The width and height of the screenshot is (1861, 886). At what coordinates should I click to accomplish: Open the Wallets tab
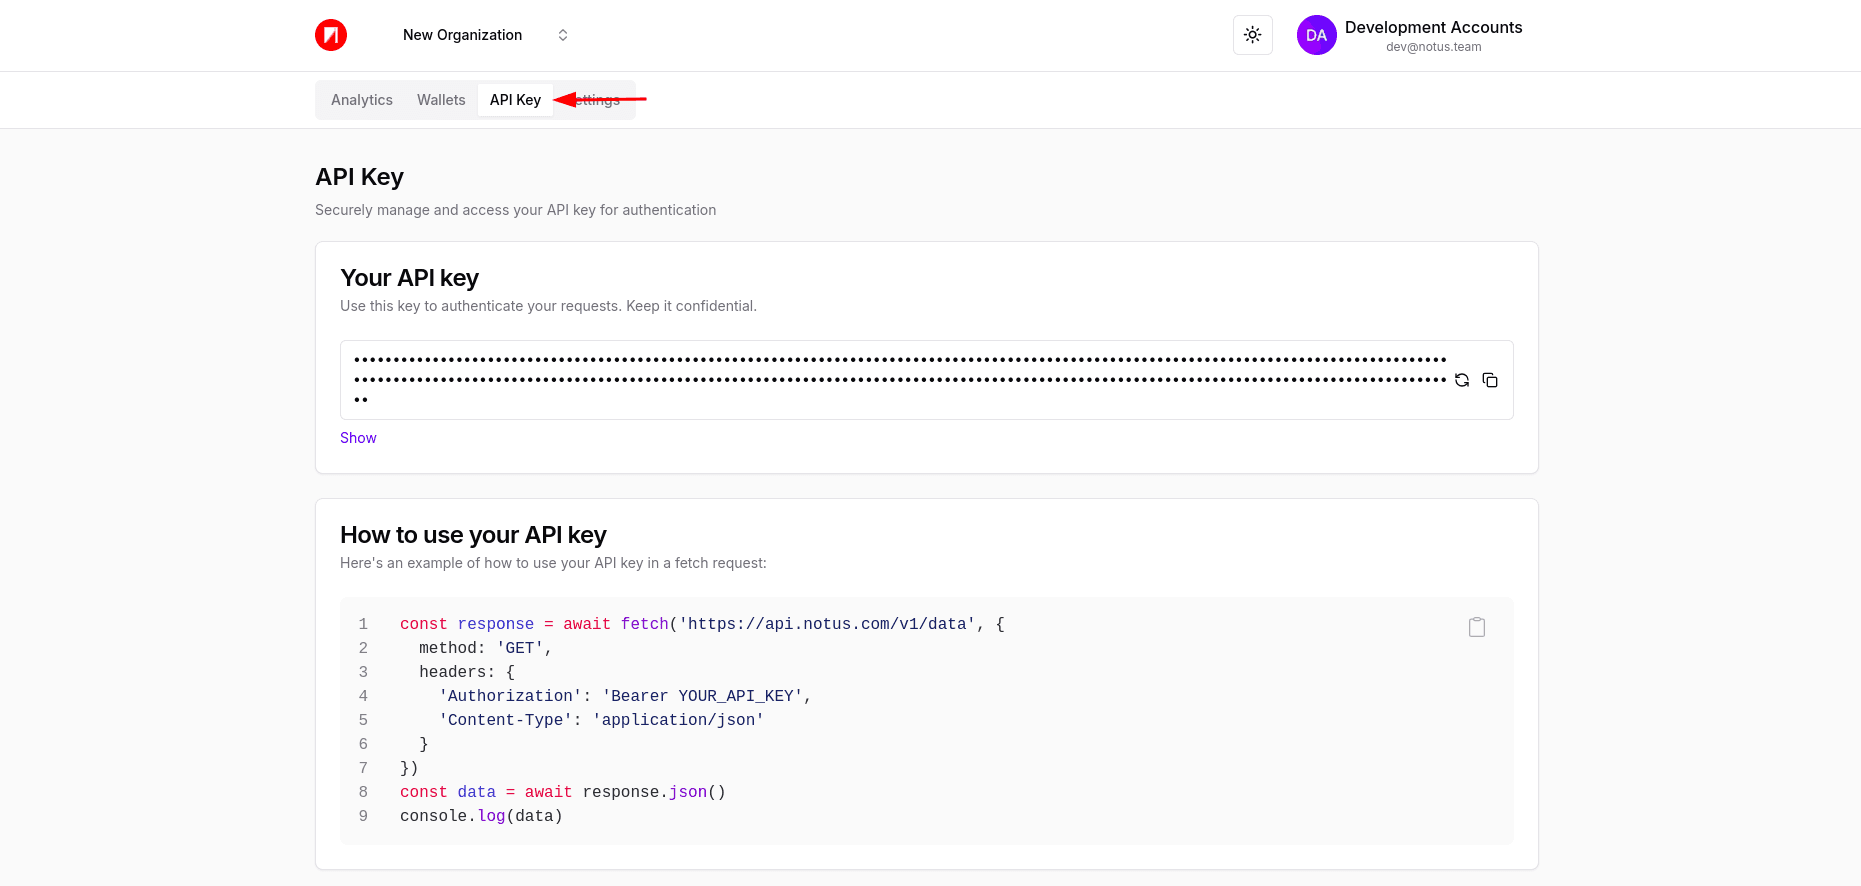click(x=441, y=100)
